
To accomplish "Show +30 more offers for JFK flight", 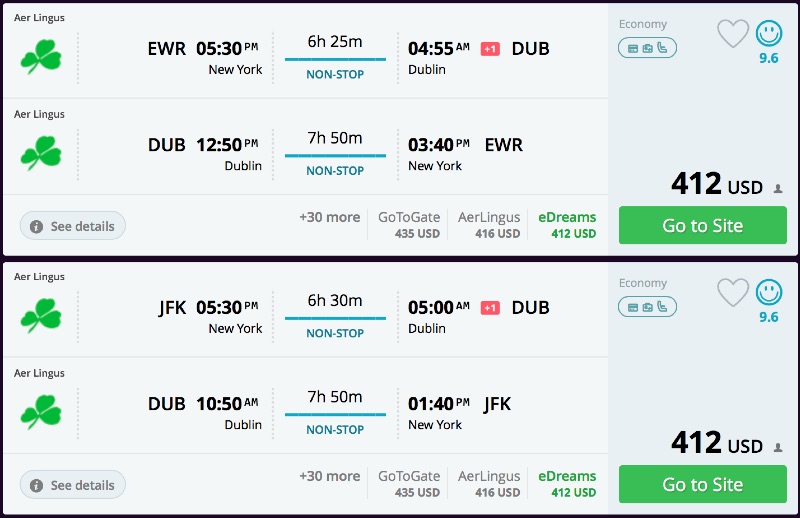I will coord(329,476).
